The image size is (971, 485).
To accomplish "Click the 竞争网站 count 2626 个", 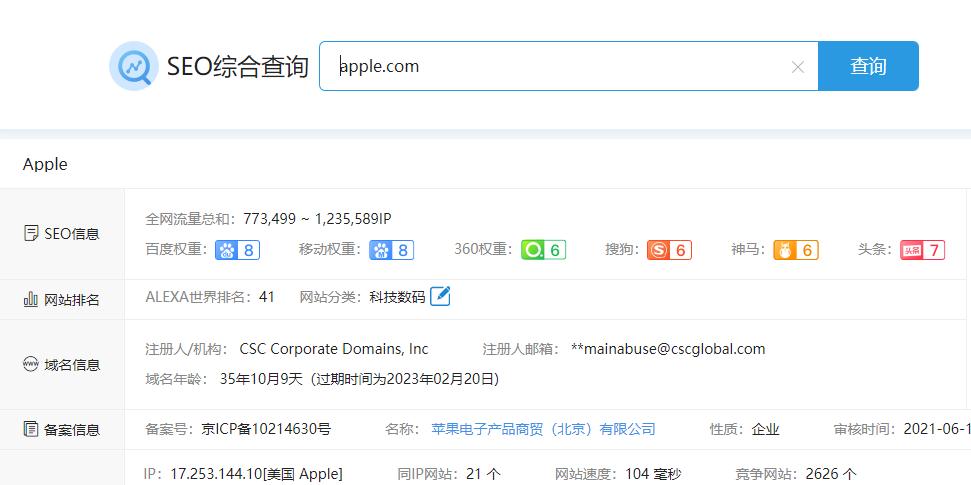I will click(831, 474).
